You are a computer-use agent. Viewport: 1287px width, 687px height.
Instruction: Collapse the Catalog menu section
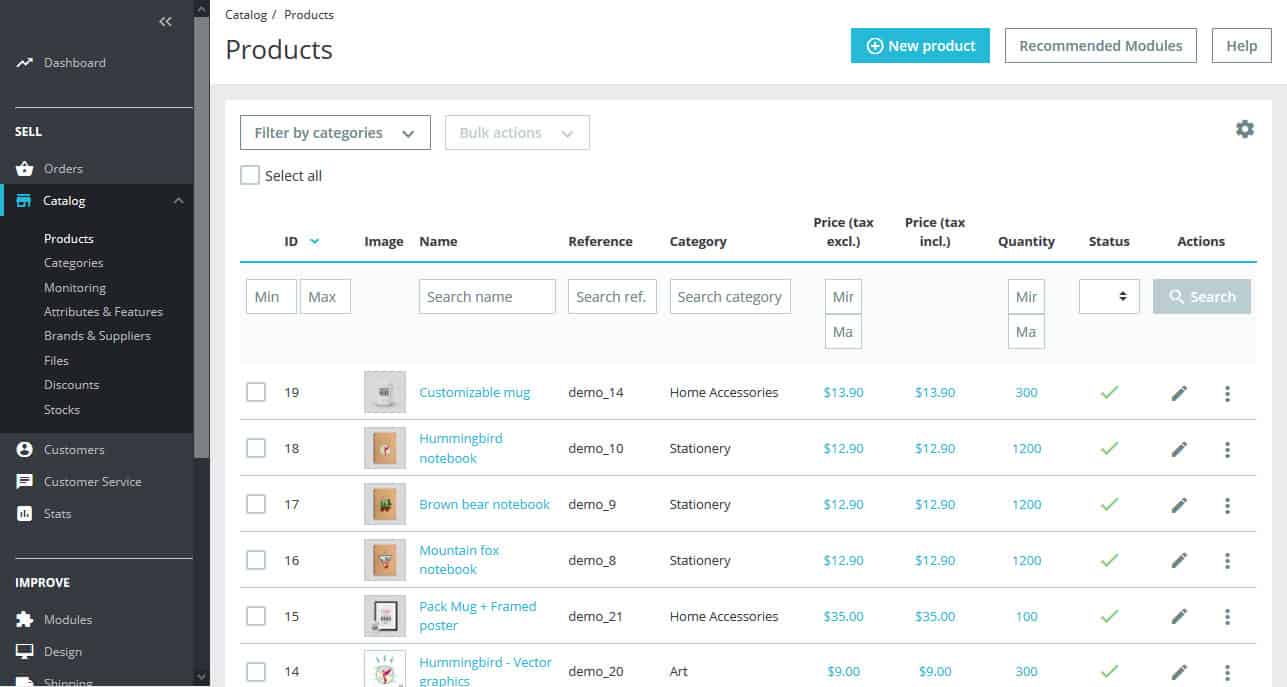pos(178,201)
